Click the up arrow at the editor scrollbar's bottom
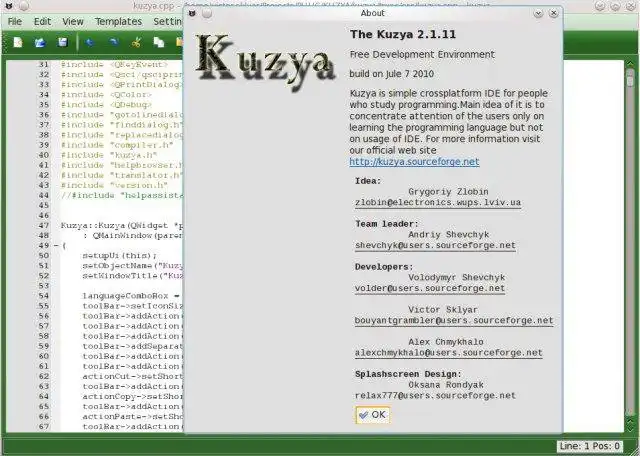This screenshot has height=456, width=640. coord(630,419)
